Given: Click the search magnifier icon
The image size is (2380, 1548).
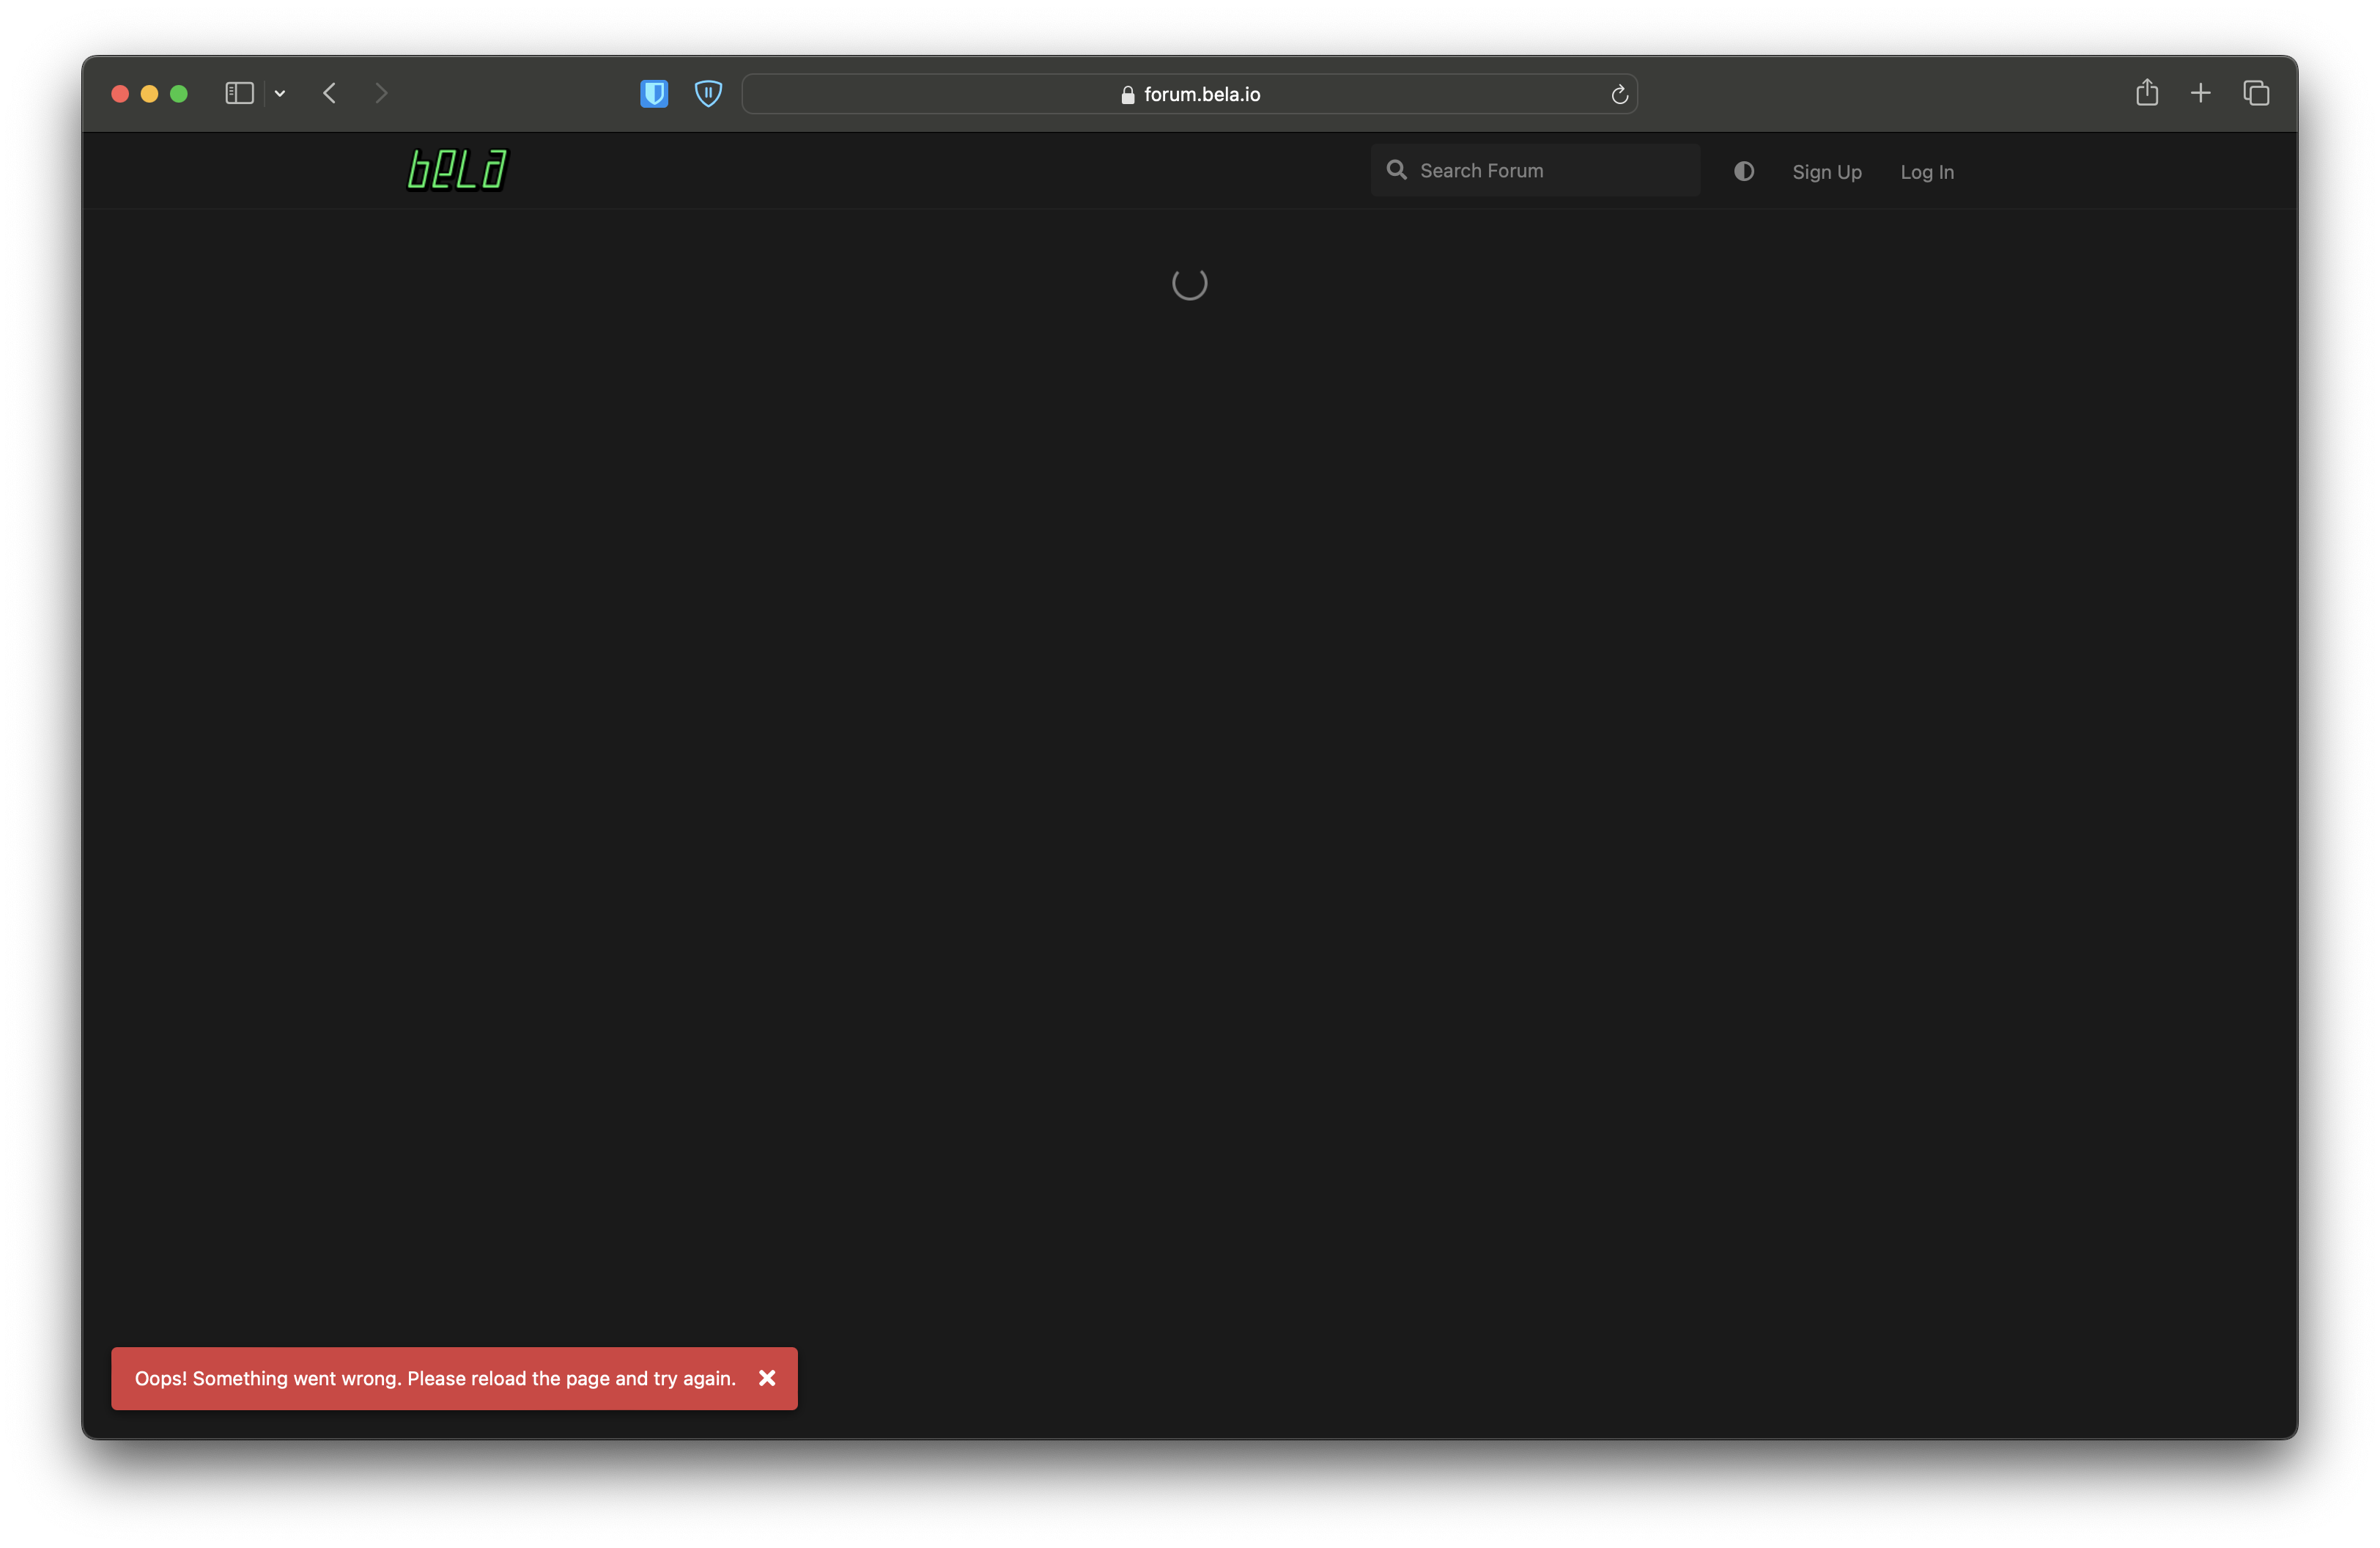Looking at the screenshot, I should click(1396, 170).
